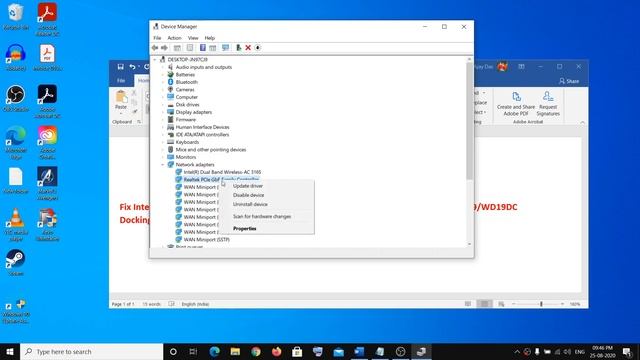Show hidden icons in the system tray
This screenshot has height=360, width=640.
[x=517, y=351]
